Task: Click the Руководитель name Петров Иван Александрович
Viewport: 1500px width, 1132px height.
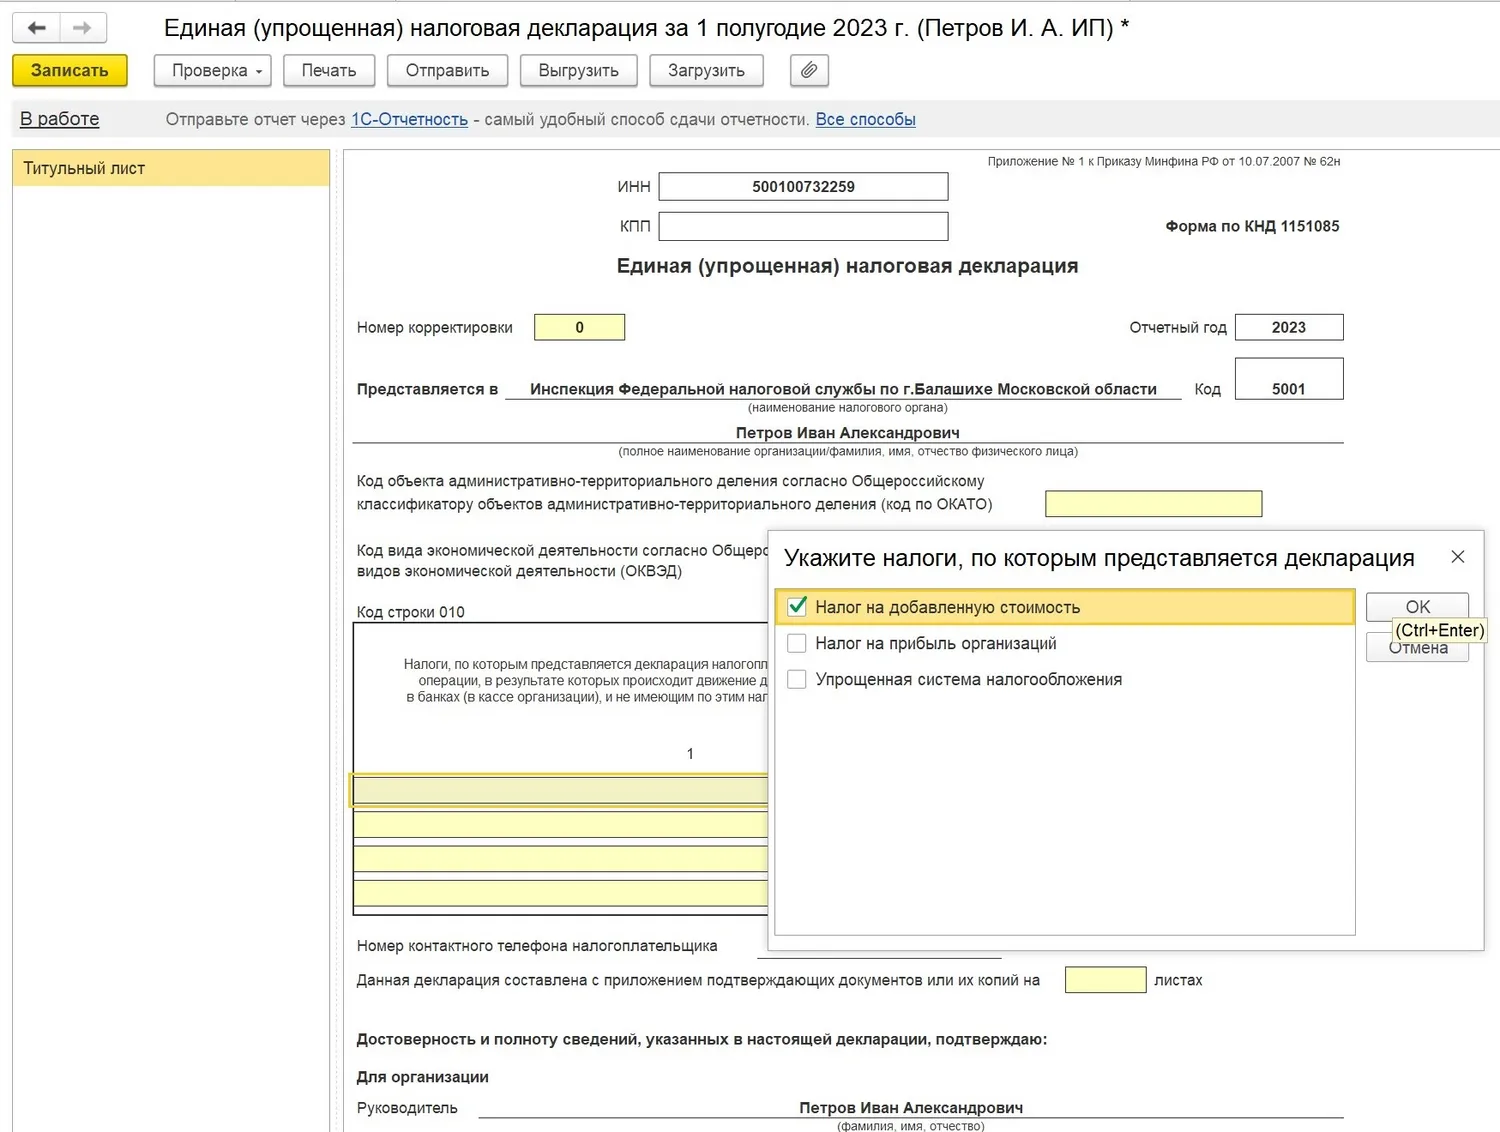Action: pyautogui.click(x=911, y=1108)
